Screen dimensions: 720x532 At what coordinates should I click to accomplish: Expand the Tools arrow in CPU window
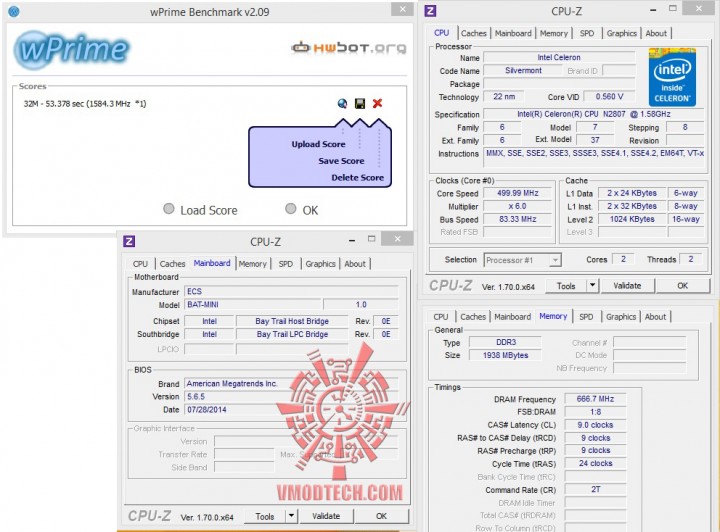click(x=593, y=286)
